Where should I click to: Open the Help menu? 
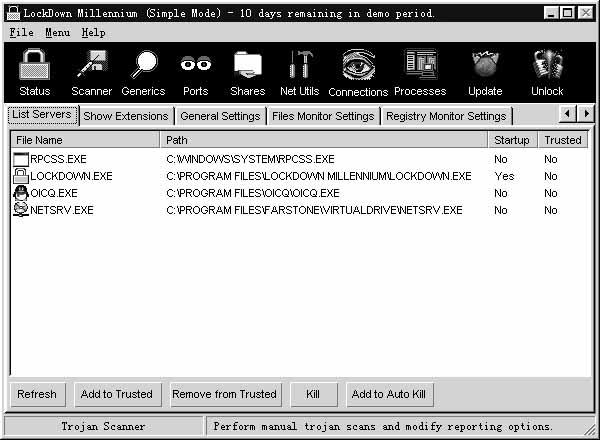(x=93, y=33)
